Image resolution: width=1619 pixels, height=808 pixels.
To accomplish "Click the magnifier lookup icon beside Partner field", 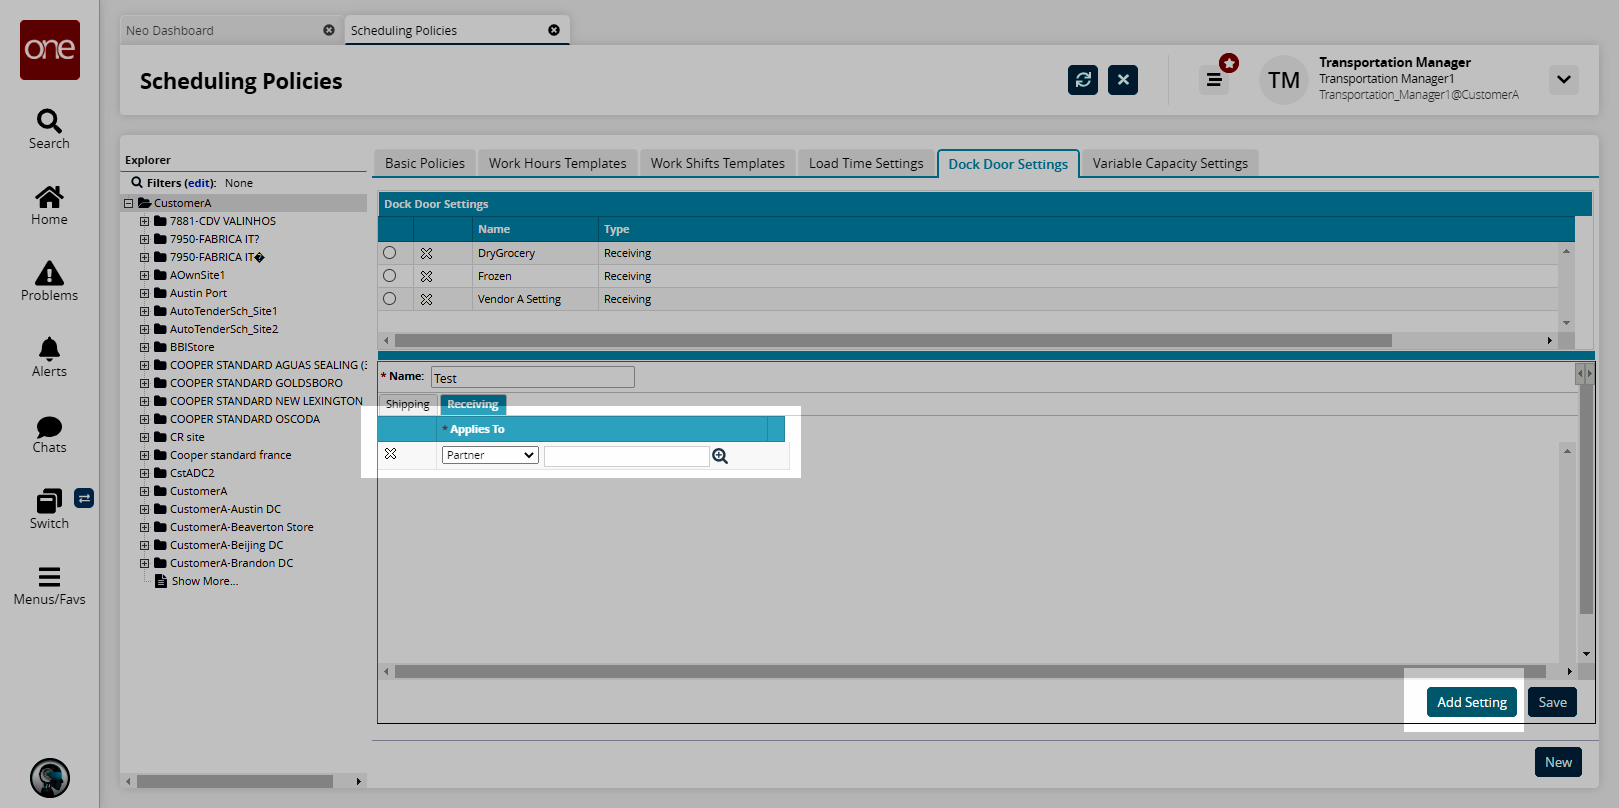I will (720, 456).
